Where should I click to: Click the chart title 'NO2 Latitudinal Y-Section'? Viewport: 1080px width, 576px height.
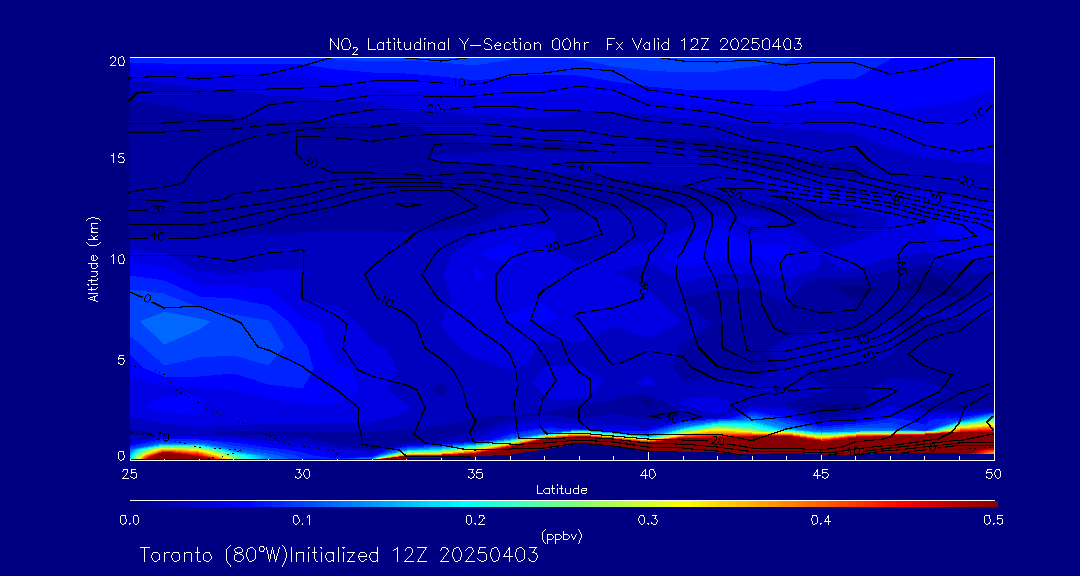(x=565, y=45)
